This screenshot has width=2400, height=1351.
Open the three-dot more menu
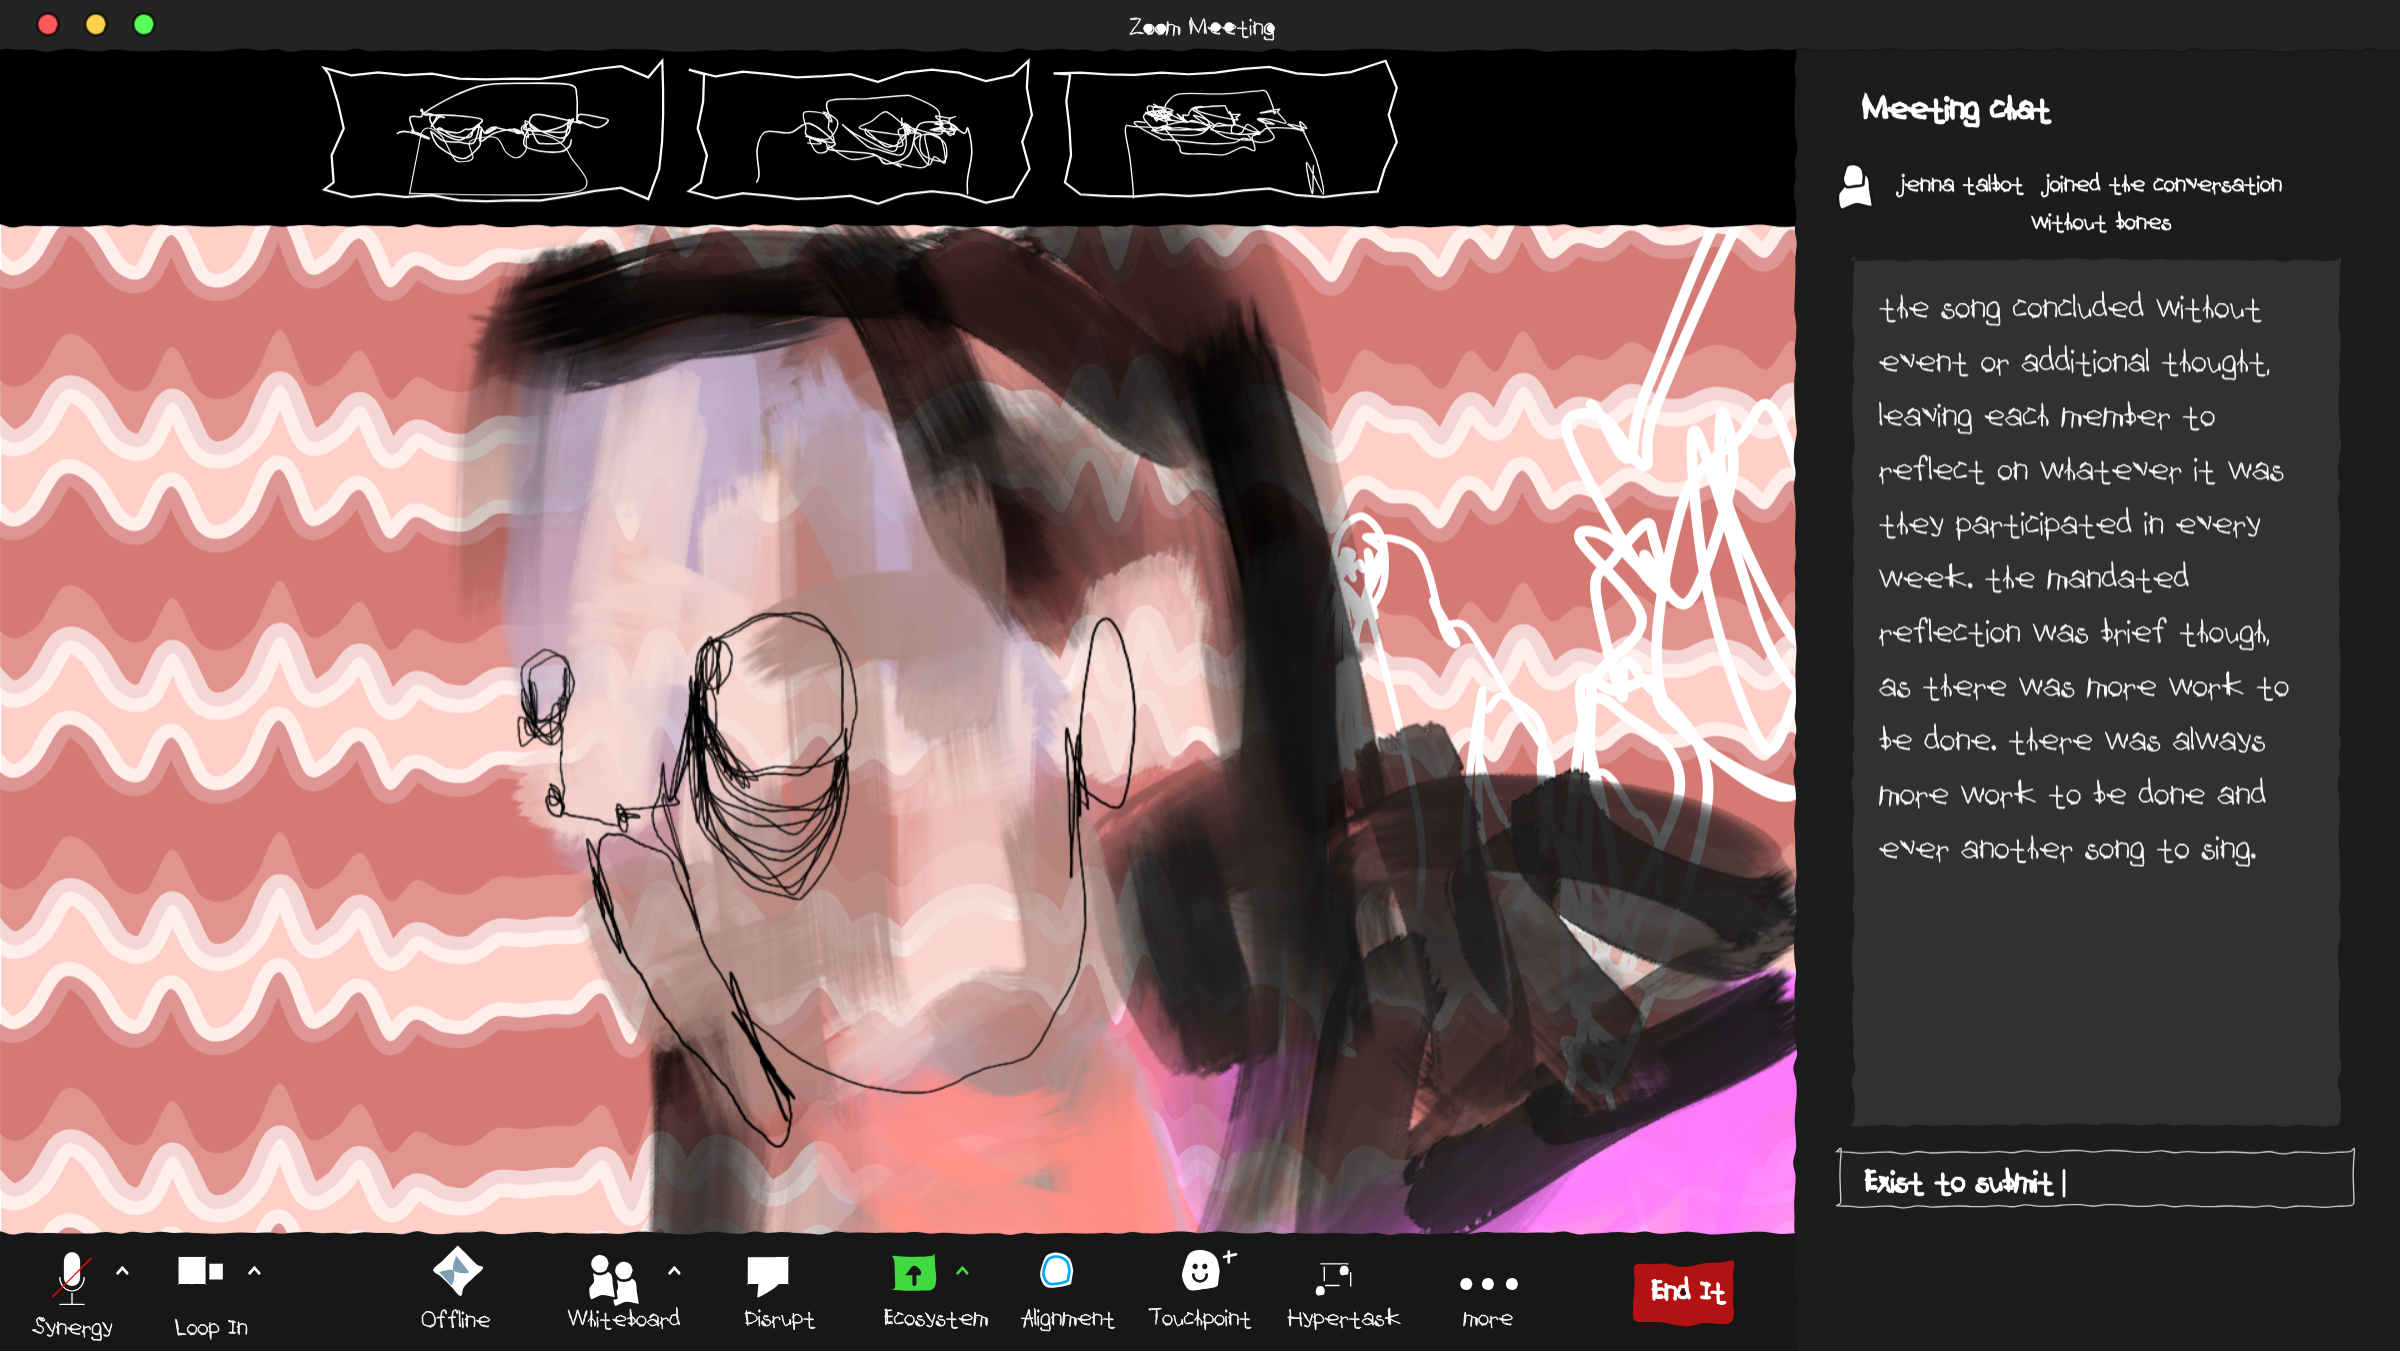(x=1488, y=1284)
